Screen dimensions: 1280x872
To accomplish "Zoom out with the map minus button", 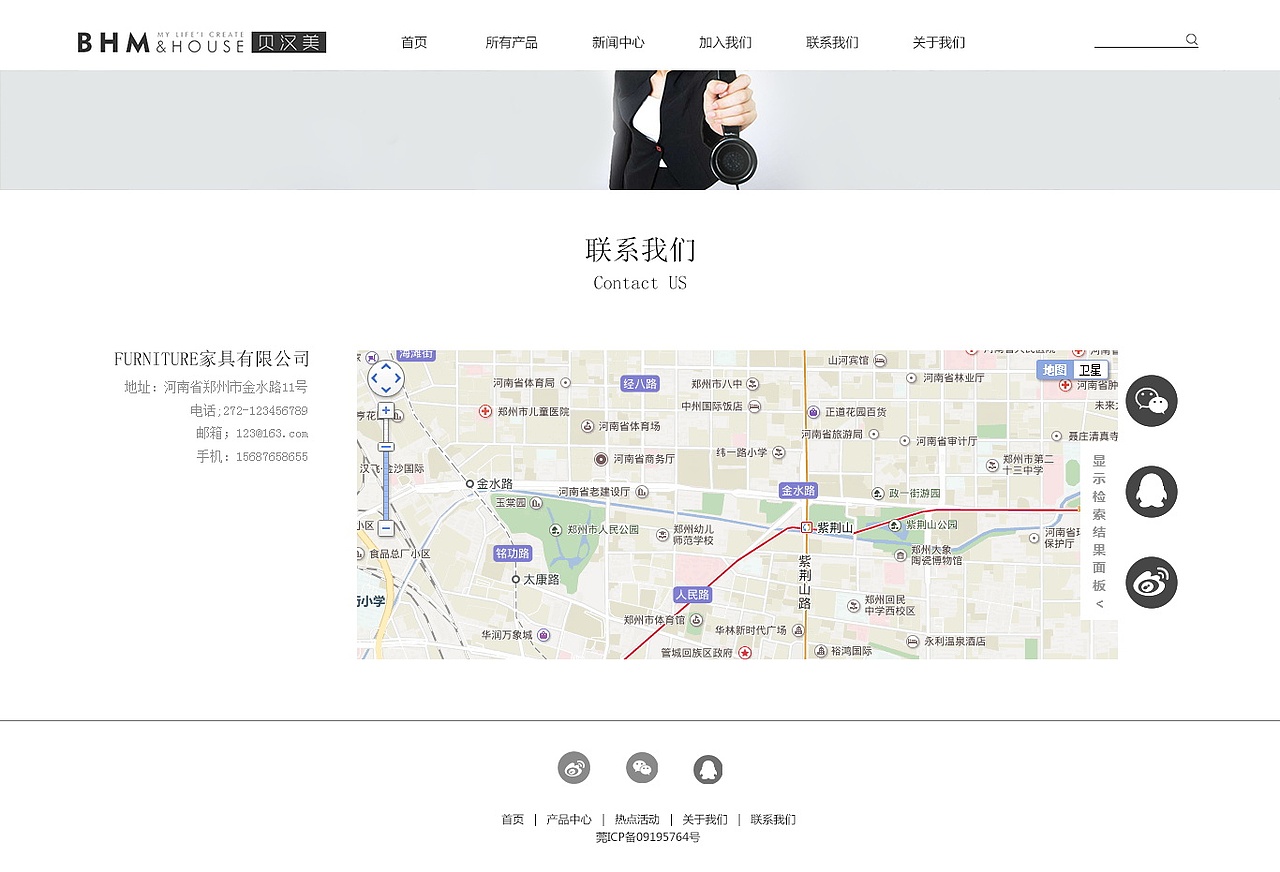I will coord(386,528).
